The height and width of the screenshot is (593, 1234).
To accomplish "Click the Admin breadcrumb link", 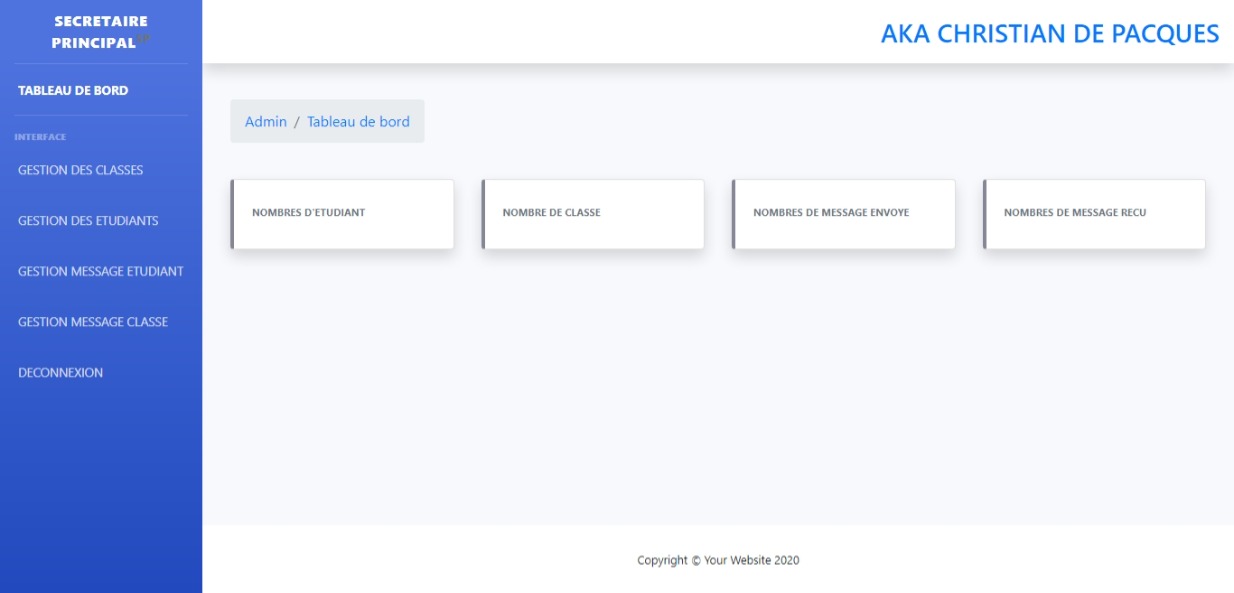I will (265, 121).
